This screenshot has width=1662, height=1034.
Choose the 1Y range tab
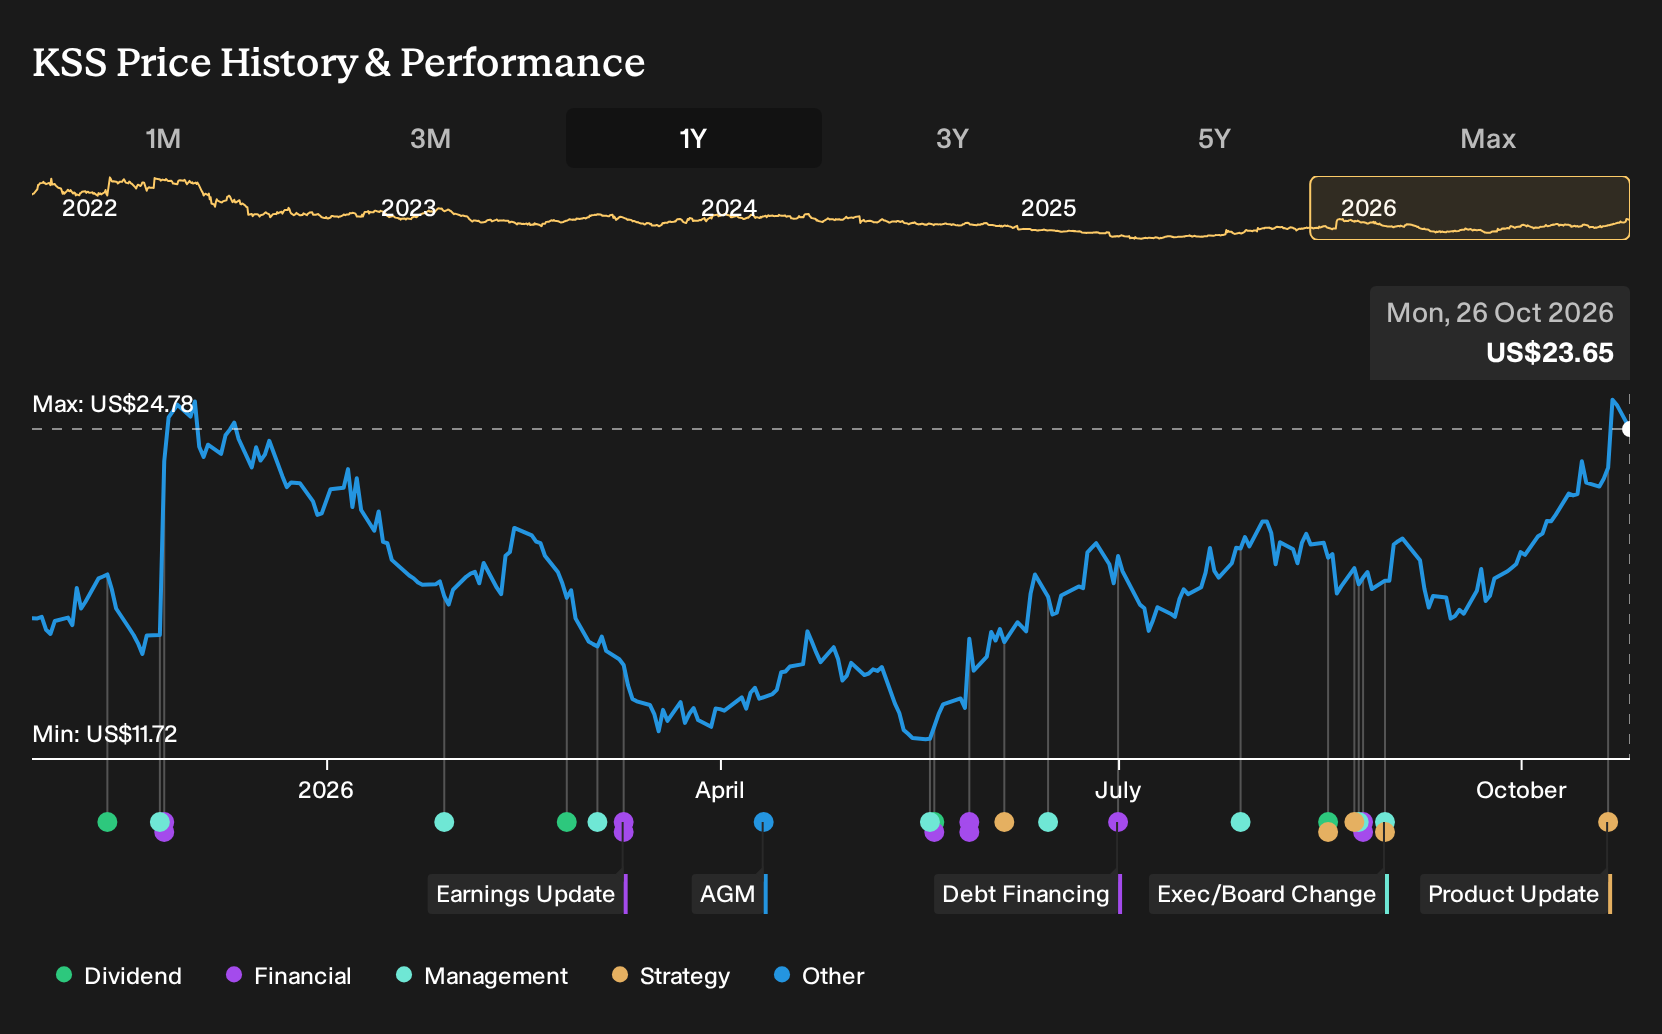coord(693,138)
